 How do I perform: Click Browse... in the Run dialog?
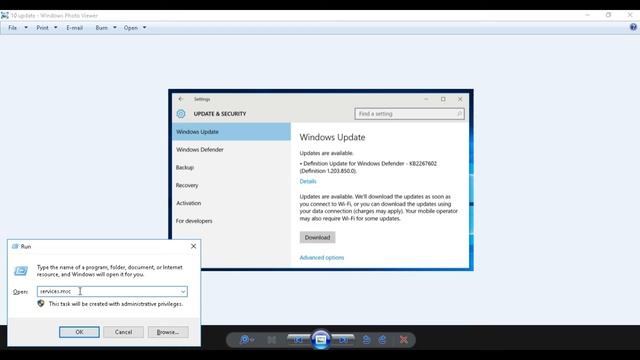168,332
